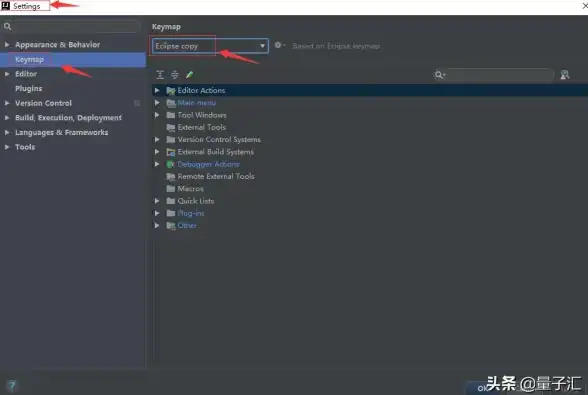Image resolution: width=588 pixels, height=395 pixels.
Task: Click the Expand All toolbar icon
Action: 160,75
